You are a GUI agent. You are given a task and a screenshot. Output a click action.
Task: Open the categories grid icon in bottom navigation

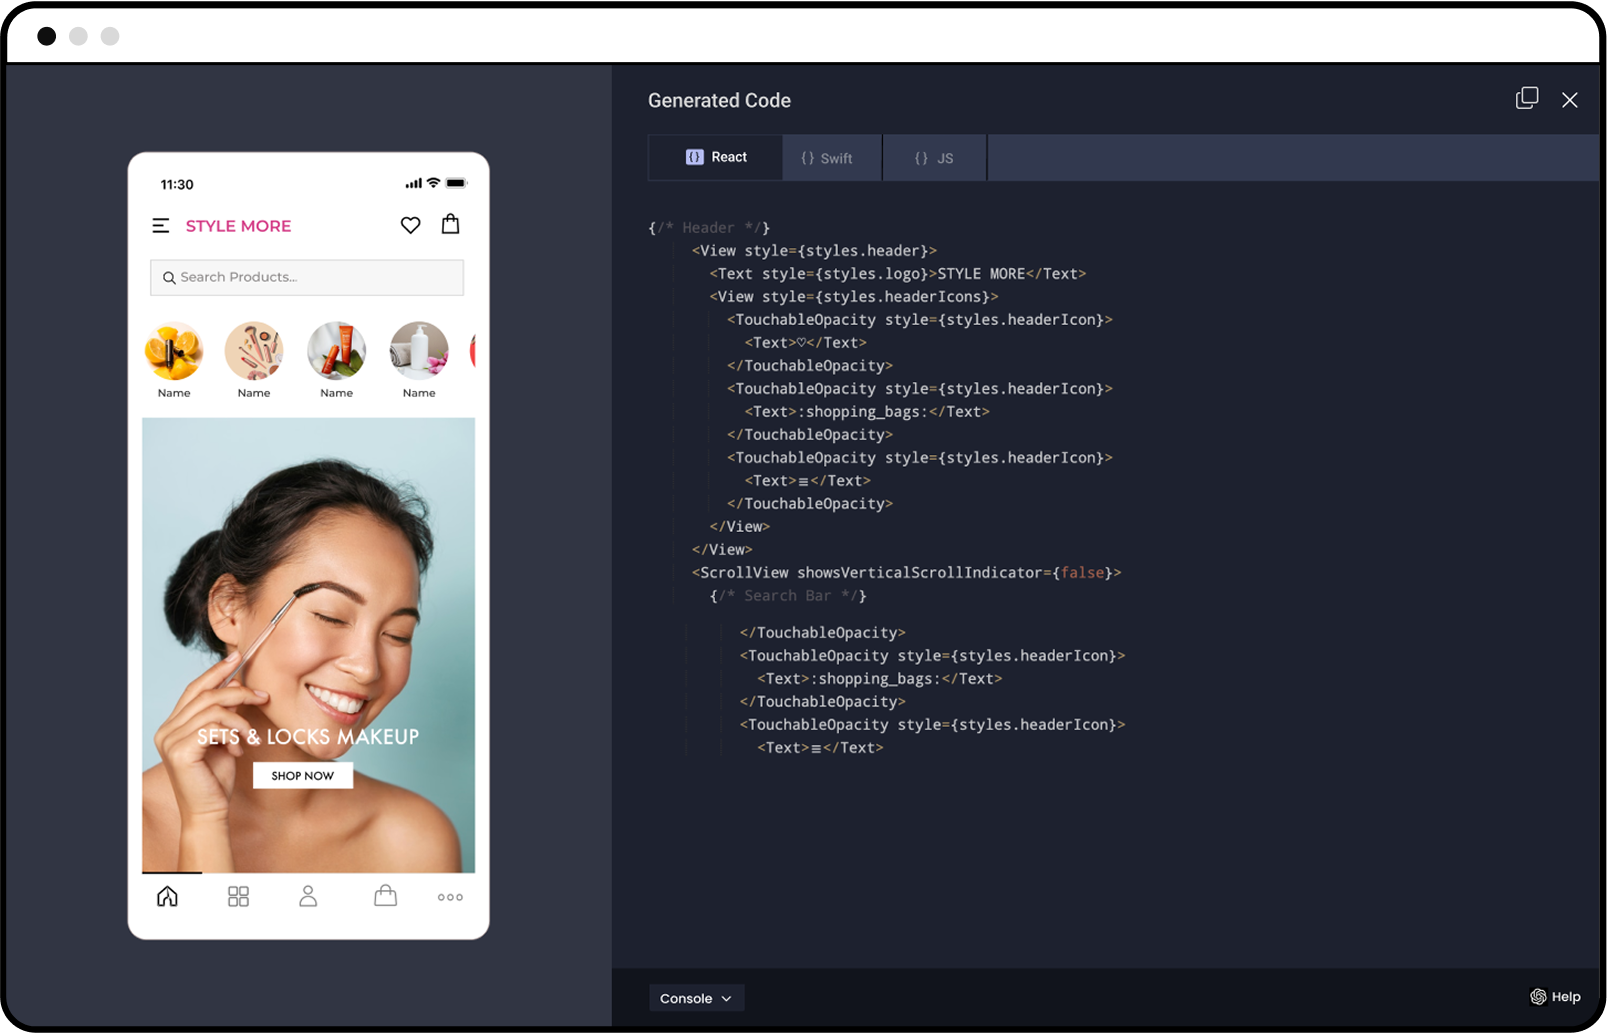[x=238, y=896]
